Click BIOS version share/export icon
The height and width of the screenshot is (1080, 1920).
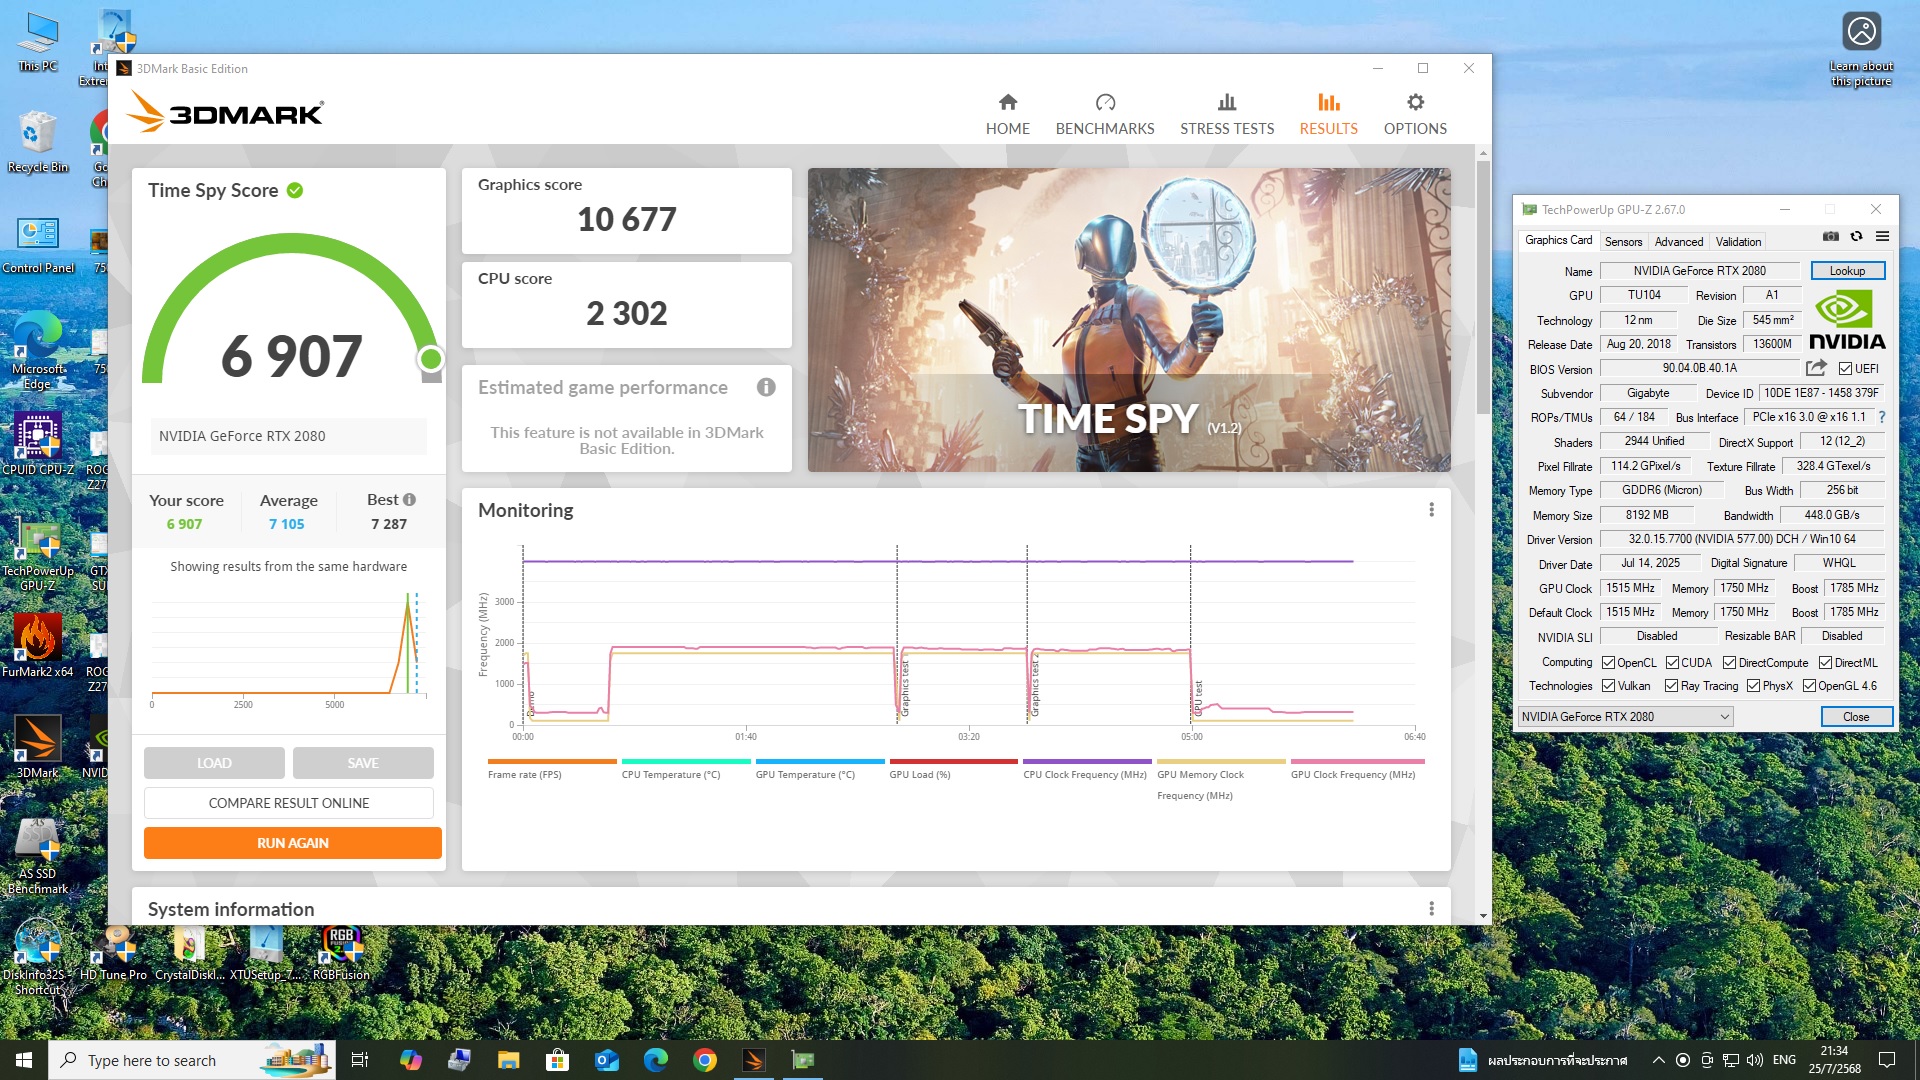[x=1816, y=369]
